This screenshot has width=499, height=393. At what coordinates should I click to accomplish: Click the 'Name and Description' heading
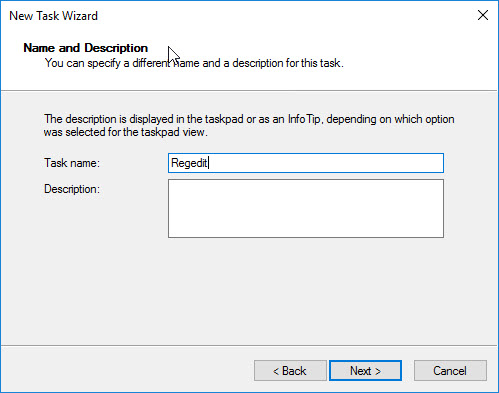[x=85, y=48]
